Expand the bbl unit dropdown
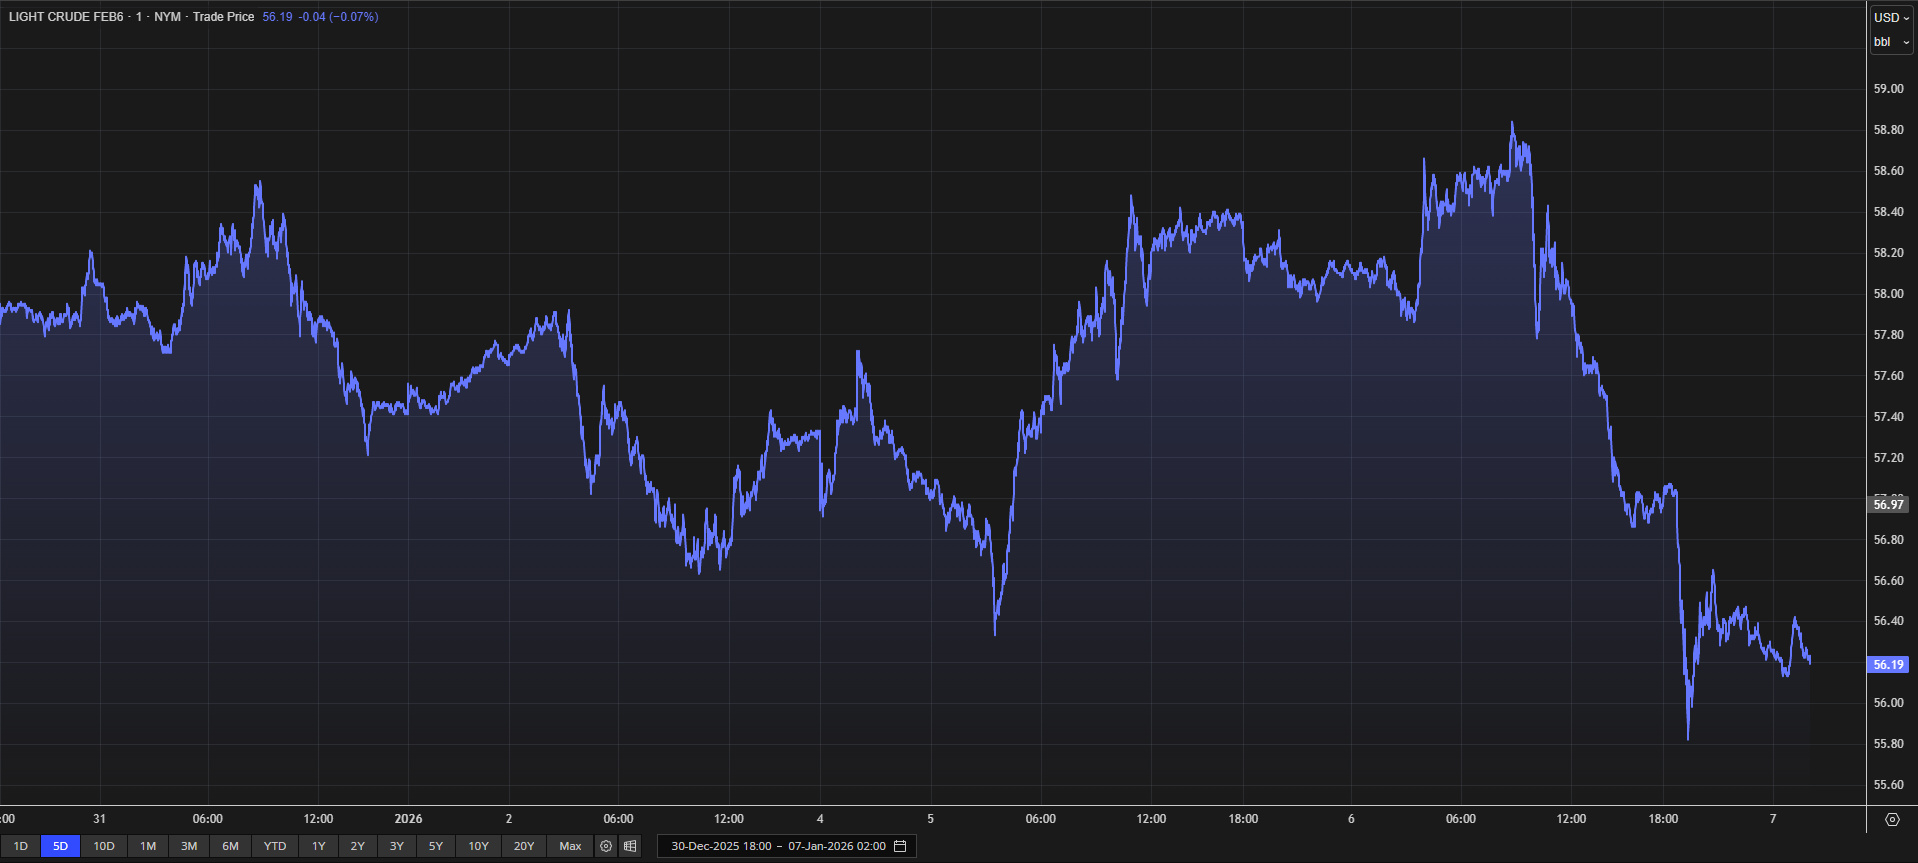1918x863 pixels. 1892,42
